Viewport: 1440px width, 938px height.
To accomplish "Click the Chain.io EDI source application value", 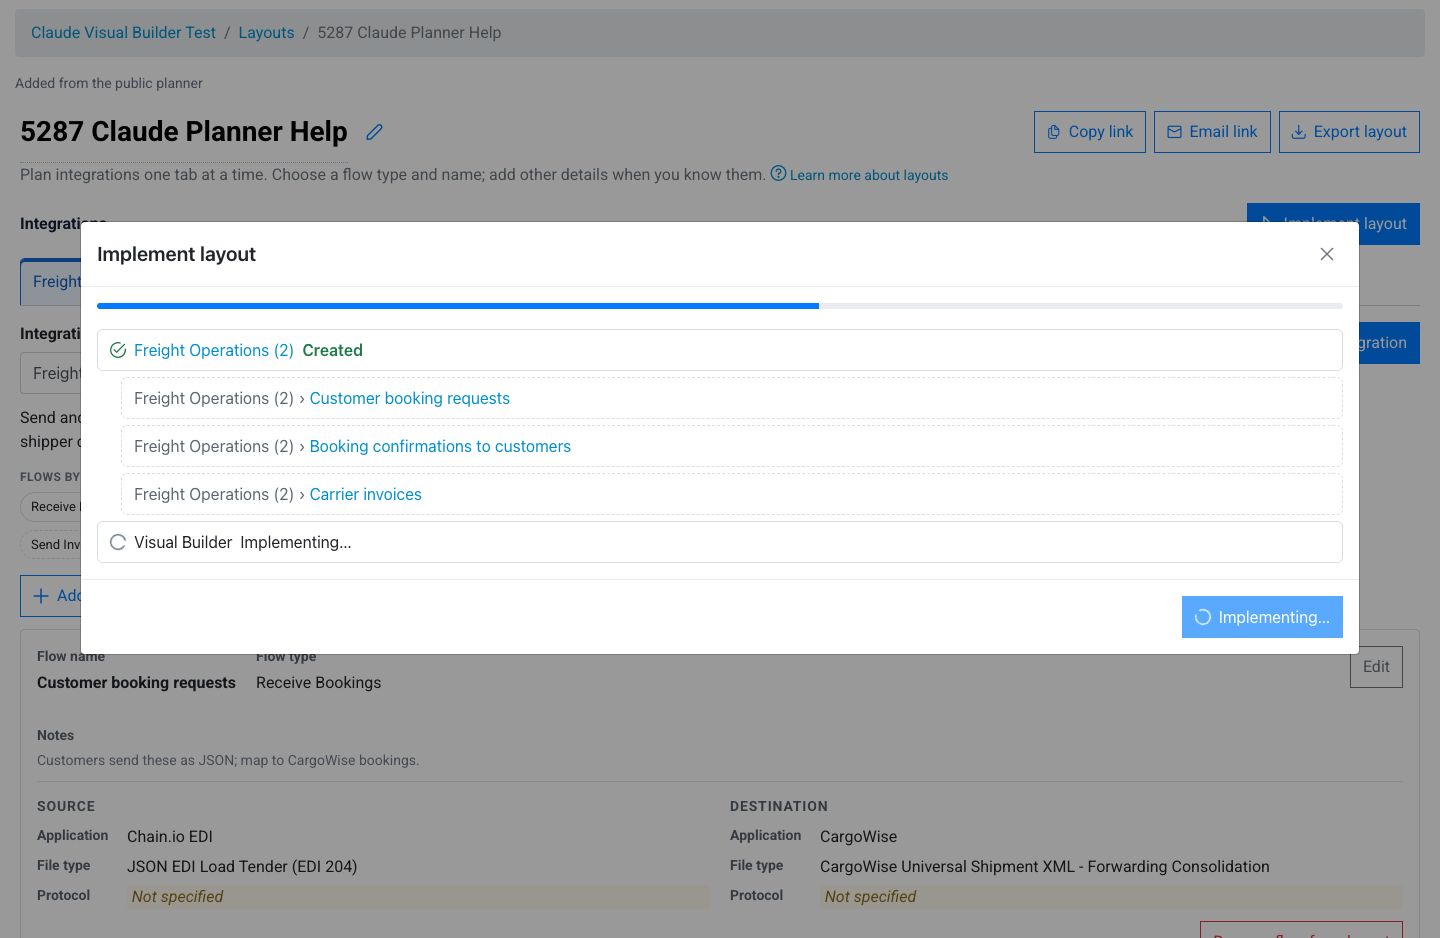I will [170, 836].
